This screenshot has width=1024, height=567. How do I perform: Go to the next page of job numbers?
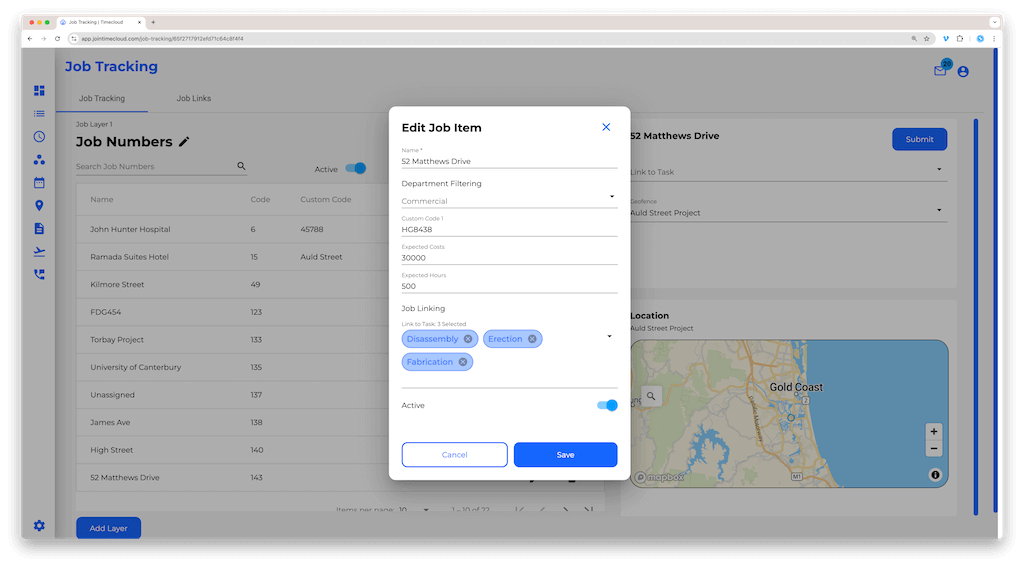[x=566, y=509]
